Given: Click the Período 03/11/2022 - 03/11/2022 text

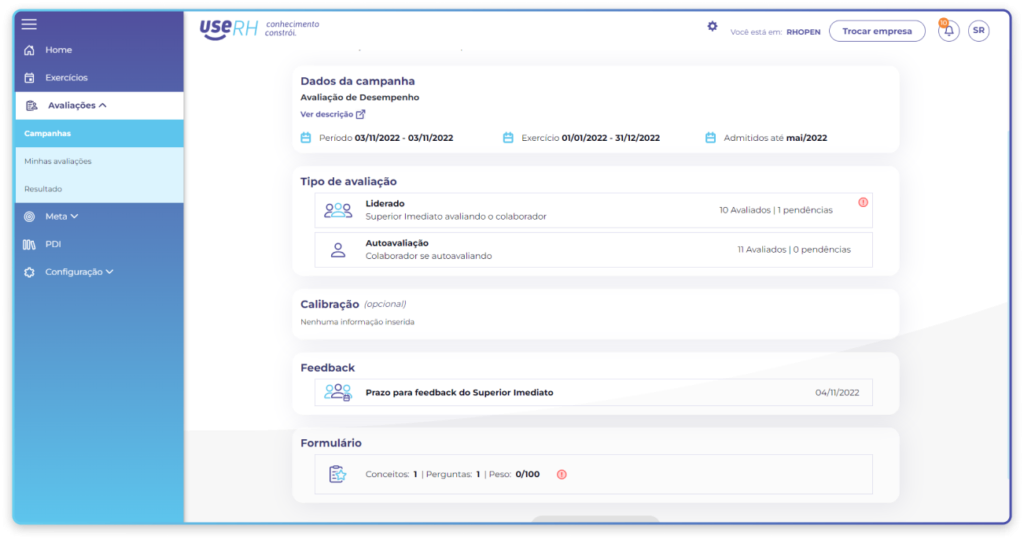Looking at the screenshot, I should (386, 138).
